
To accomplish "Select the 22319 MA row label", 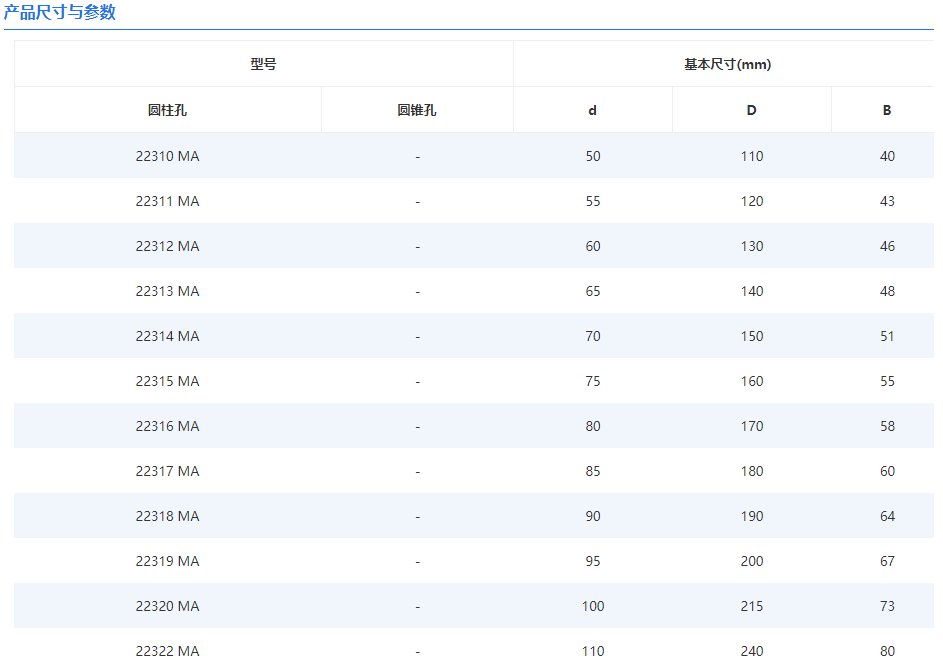I will [167, 561].
